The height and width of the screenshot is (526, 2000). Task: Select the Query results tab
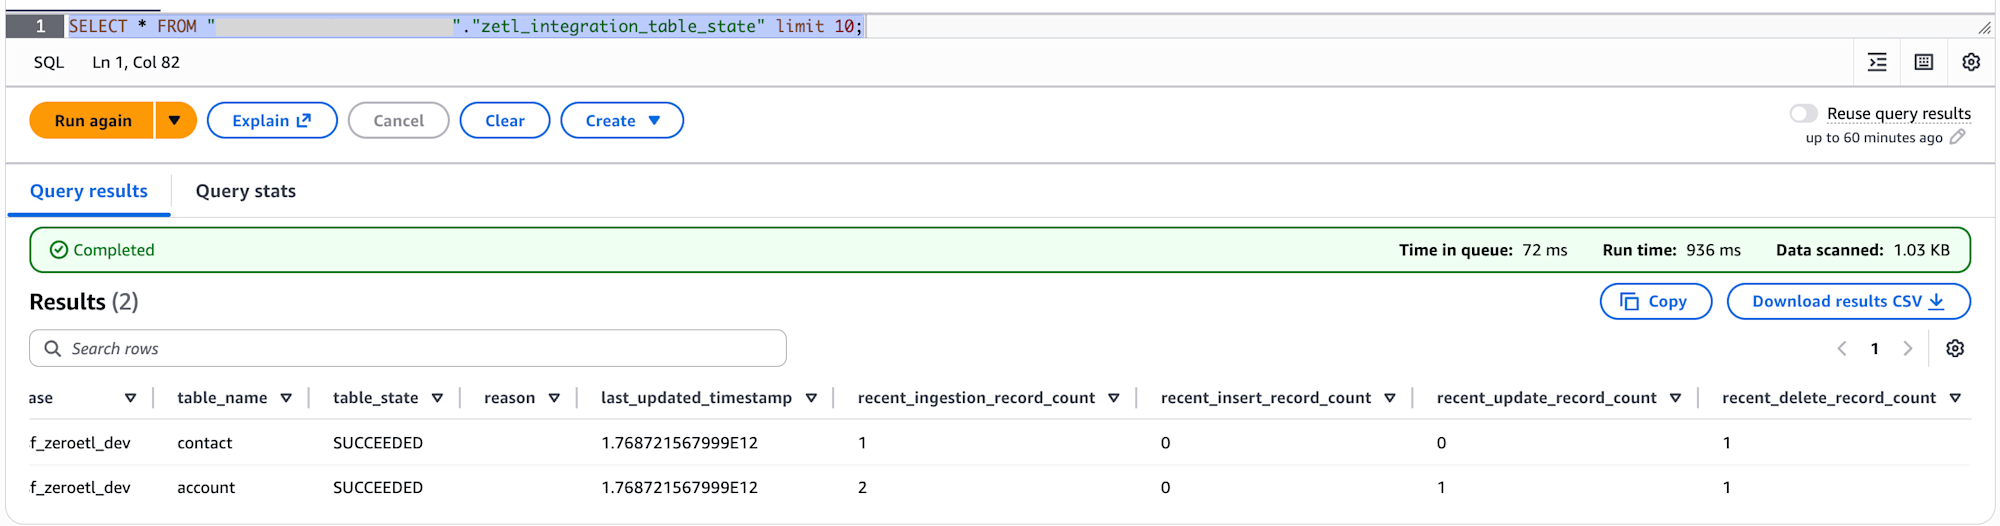pos(89,191)
